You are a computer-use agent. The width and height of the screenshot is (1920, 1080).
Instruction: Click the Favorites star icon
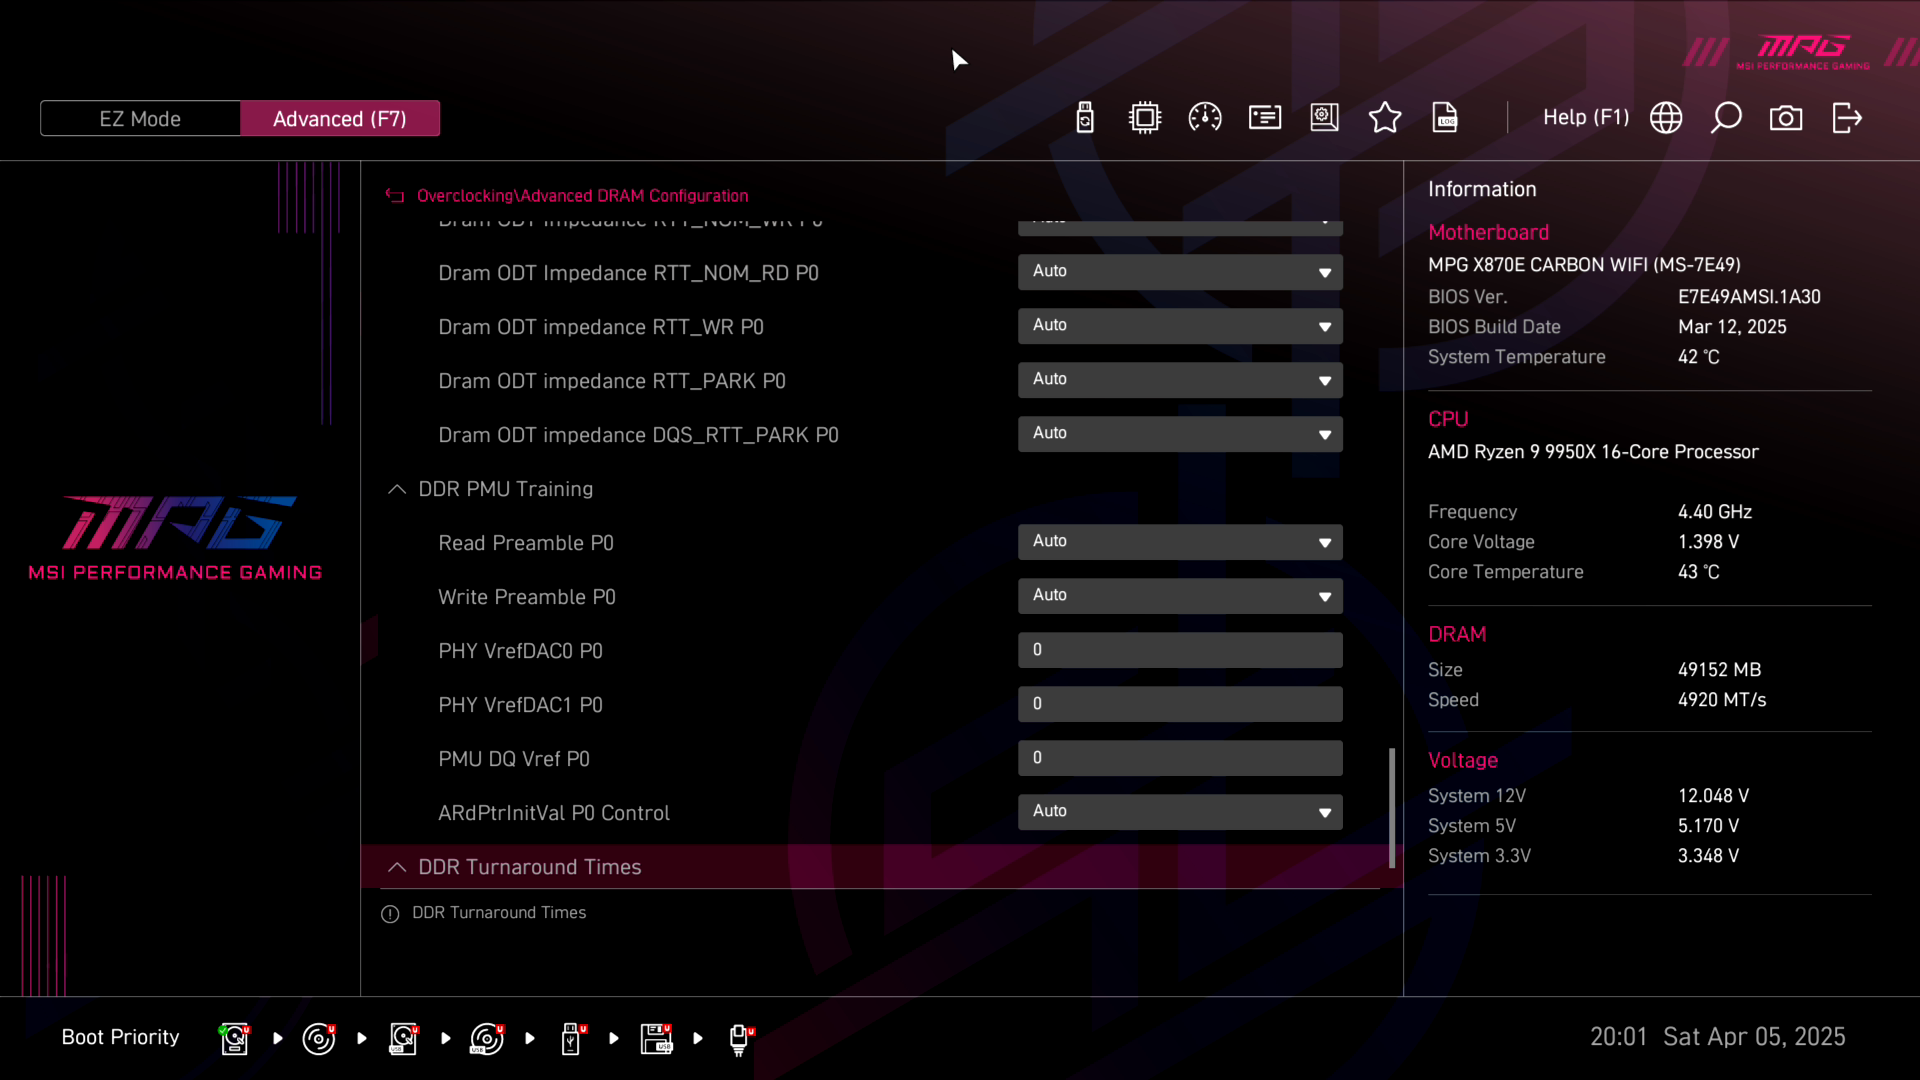point(1385,118)
